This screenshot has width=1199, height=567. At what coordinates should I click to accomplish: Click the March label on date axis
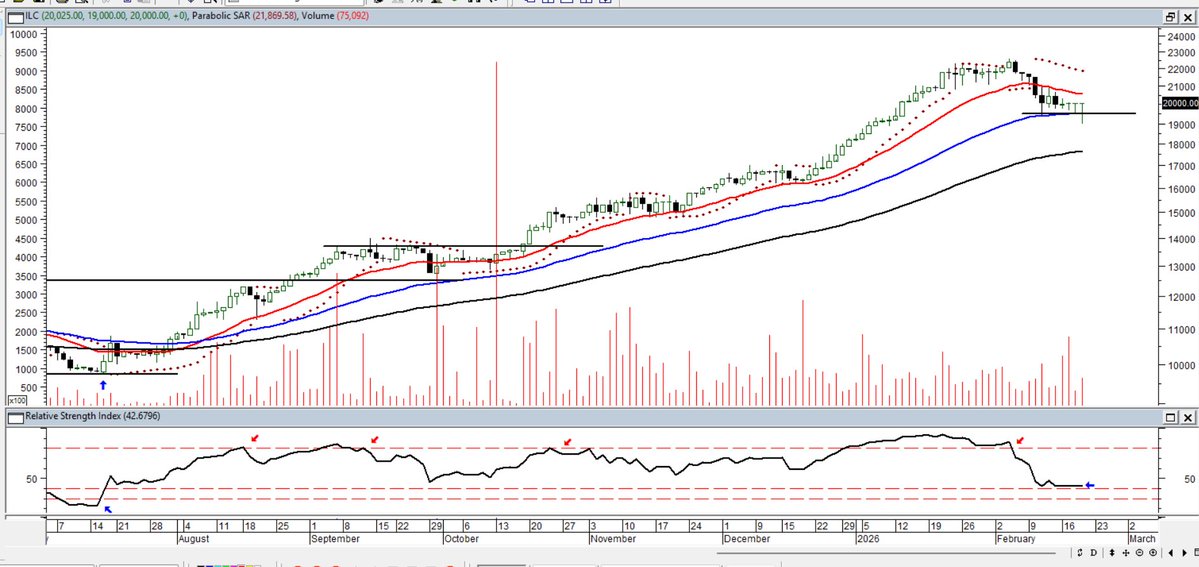[1142, 539]
